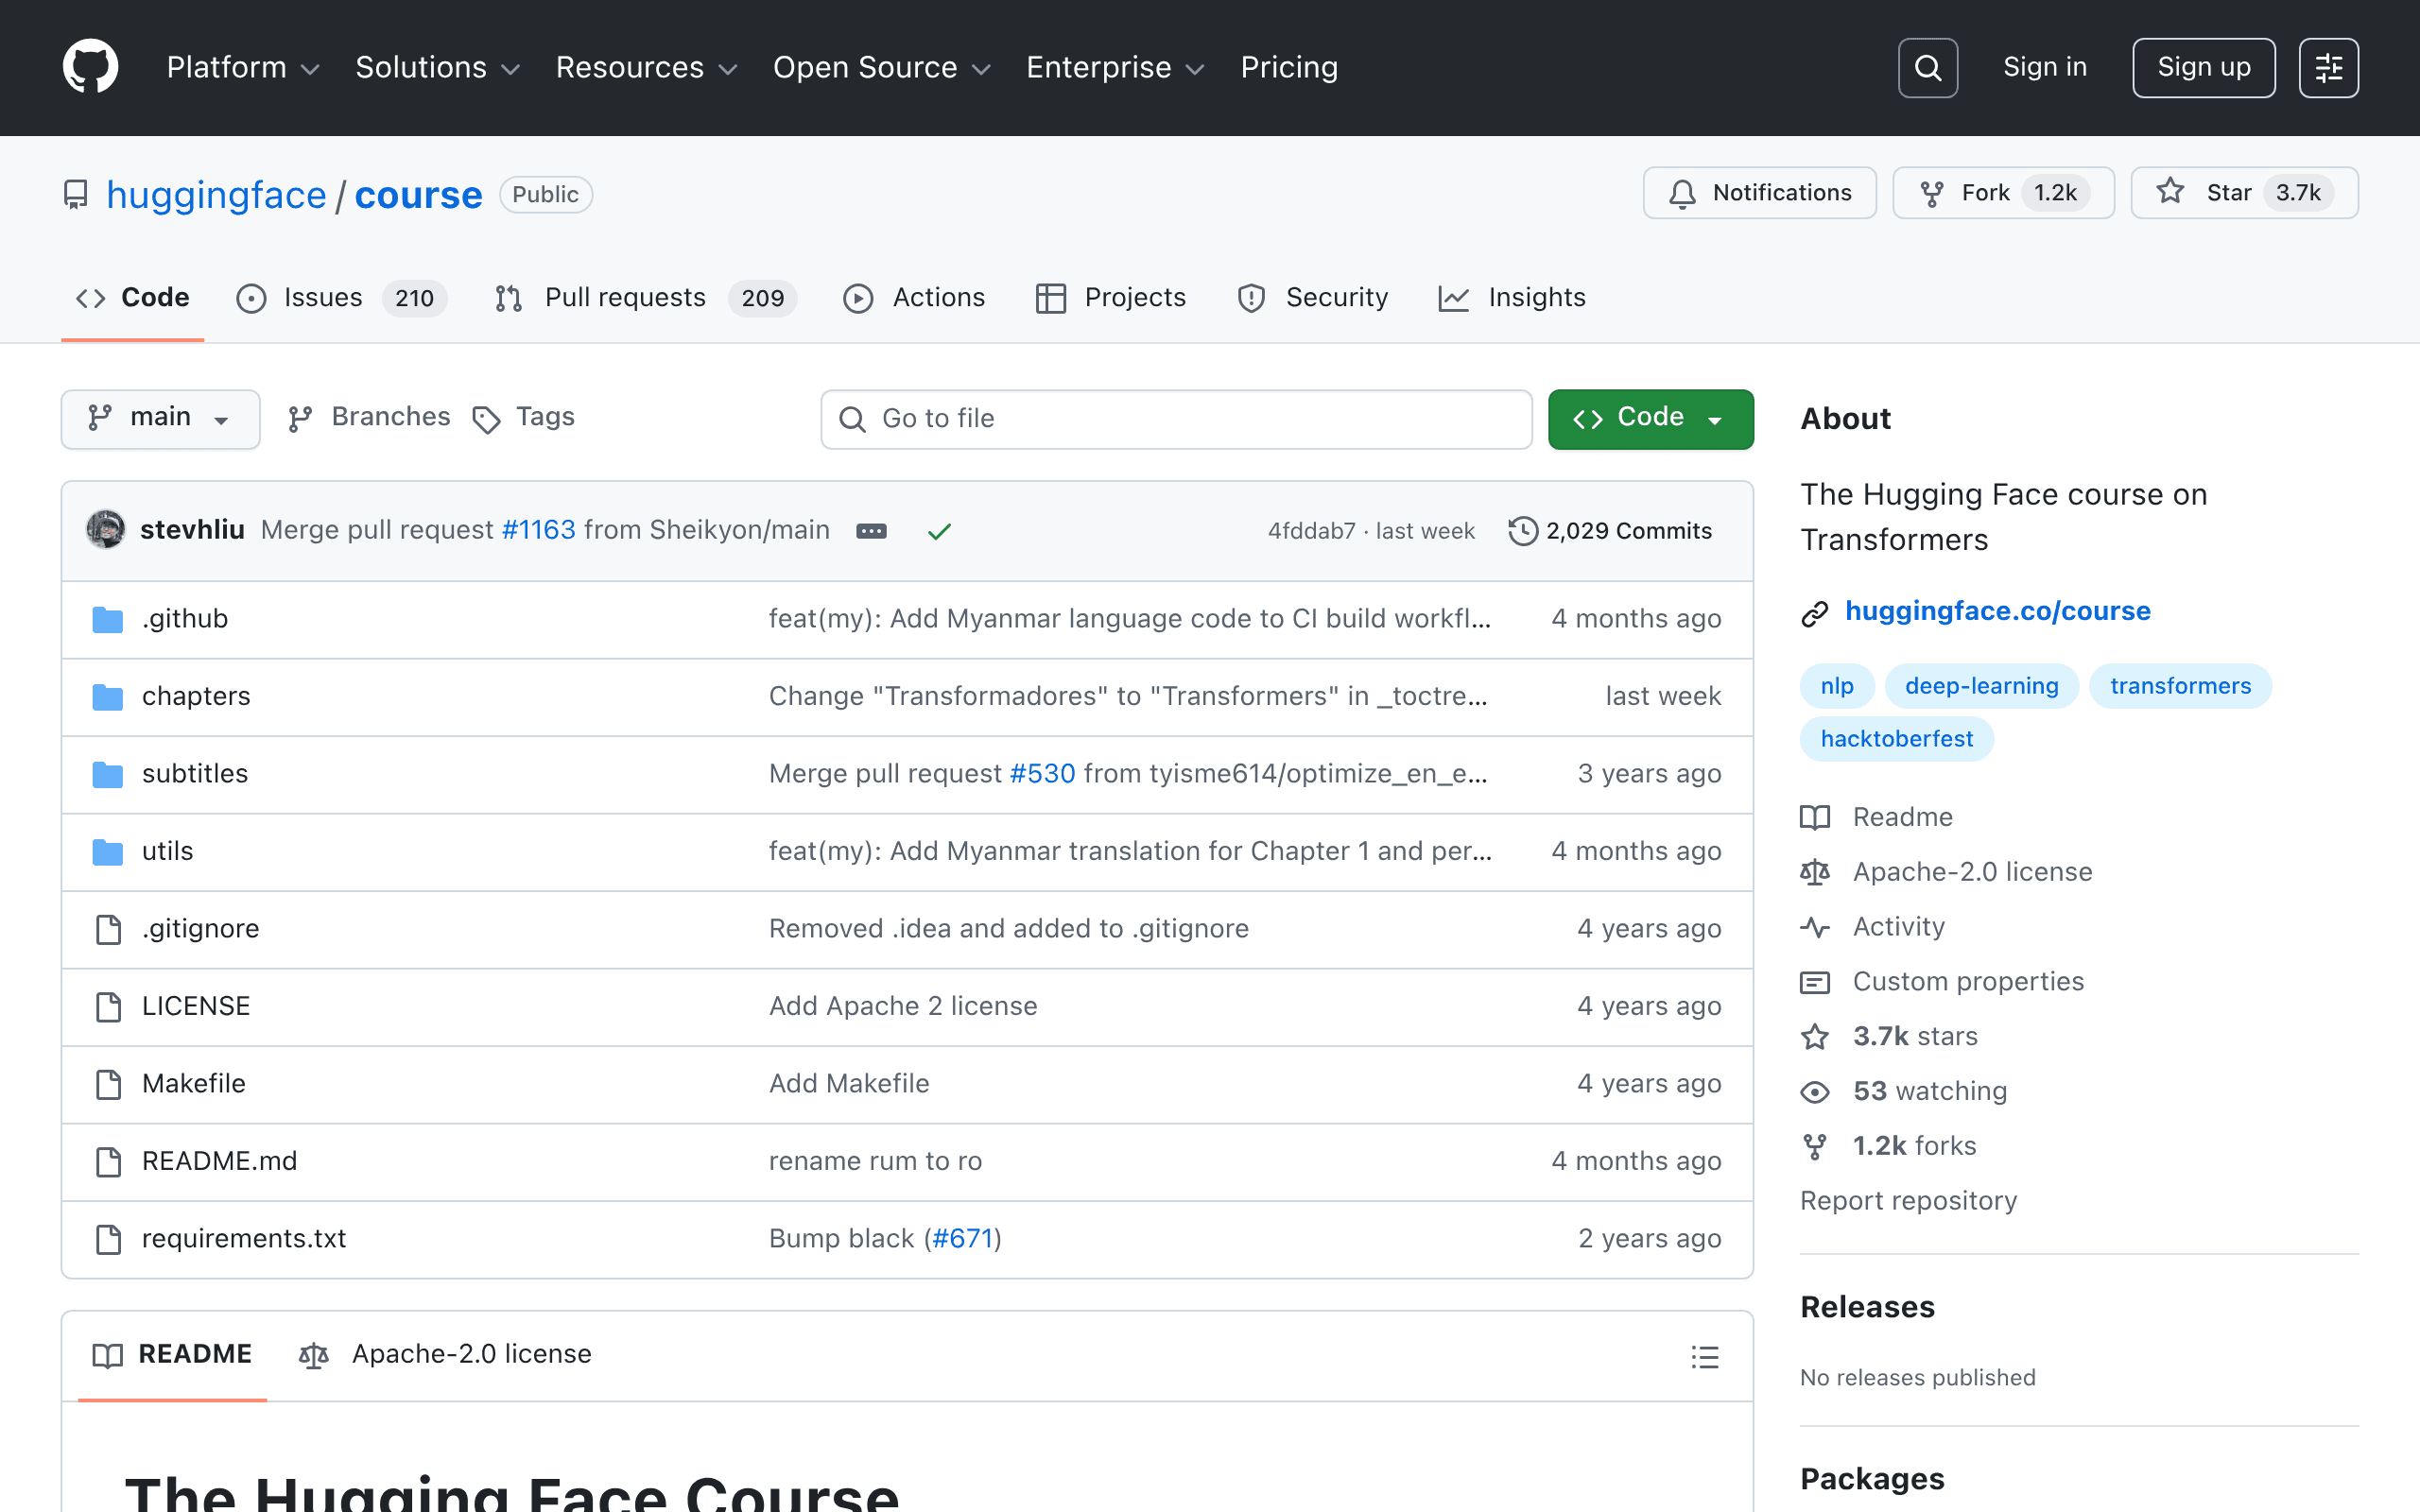Switch to the Pull requests tab
The height and width of the screenshot is (1512, 2420).
coord(646,298)
